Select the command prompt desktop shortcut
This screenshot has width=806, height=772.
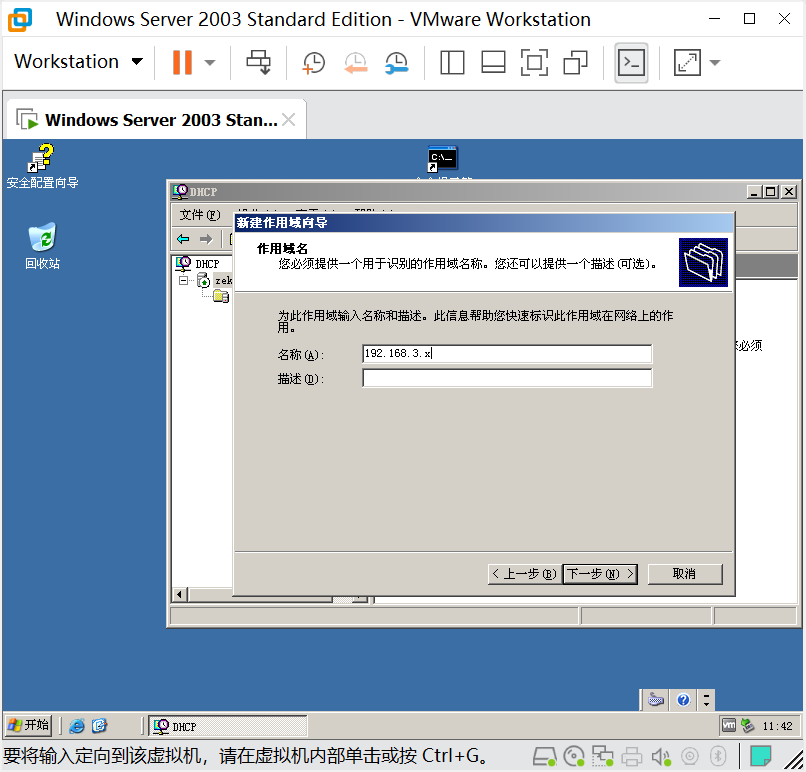pos(443,160)
